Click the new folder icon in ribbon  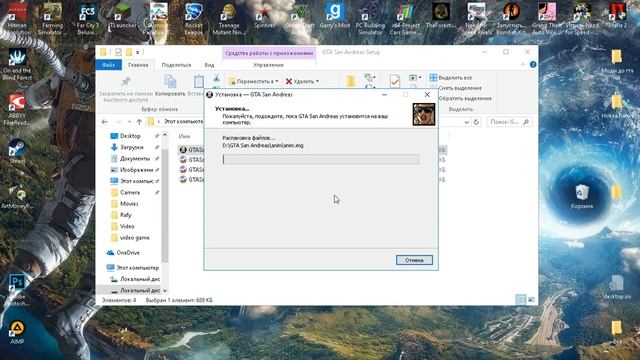[351, 81]
